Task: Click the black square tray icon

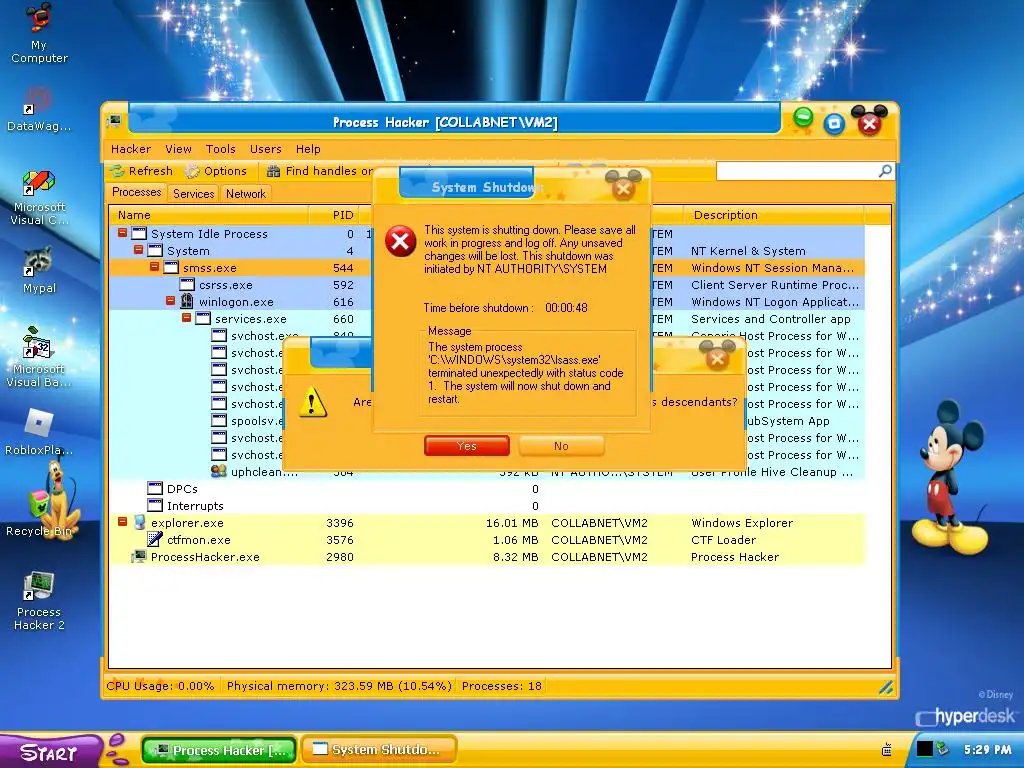Action: click(924, 748)
